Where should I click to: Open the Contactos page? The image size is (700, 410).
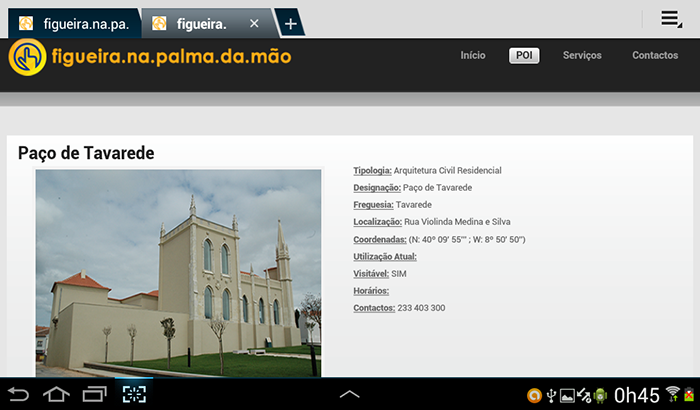point(654,56)
